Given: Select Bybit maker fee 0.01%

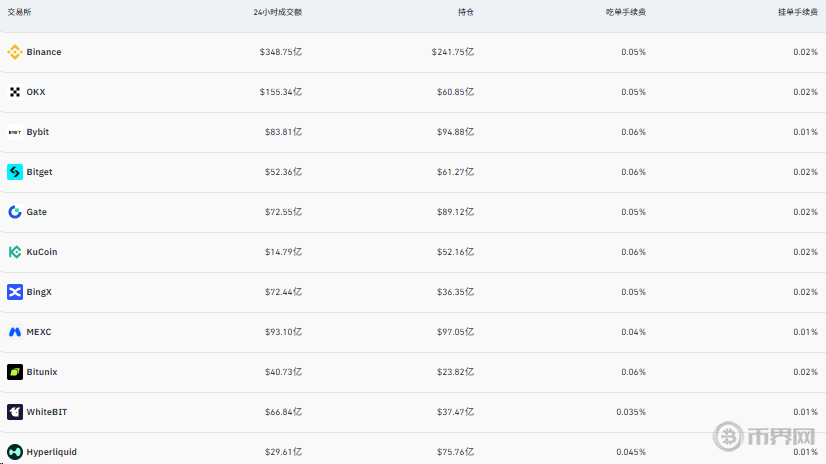Looking at the screenshot, I should tap(805, 132).
